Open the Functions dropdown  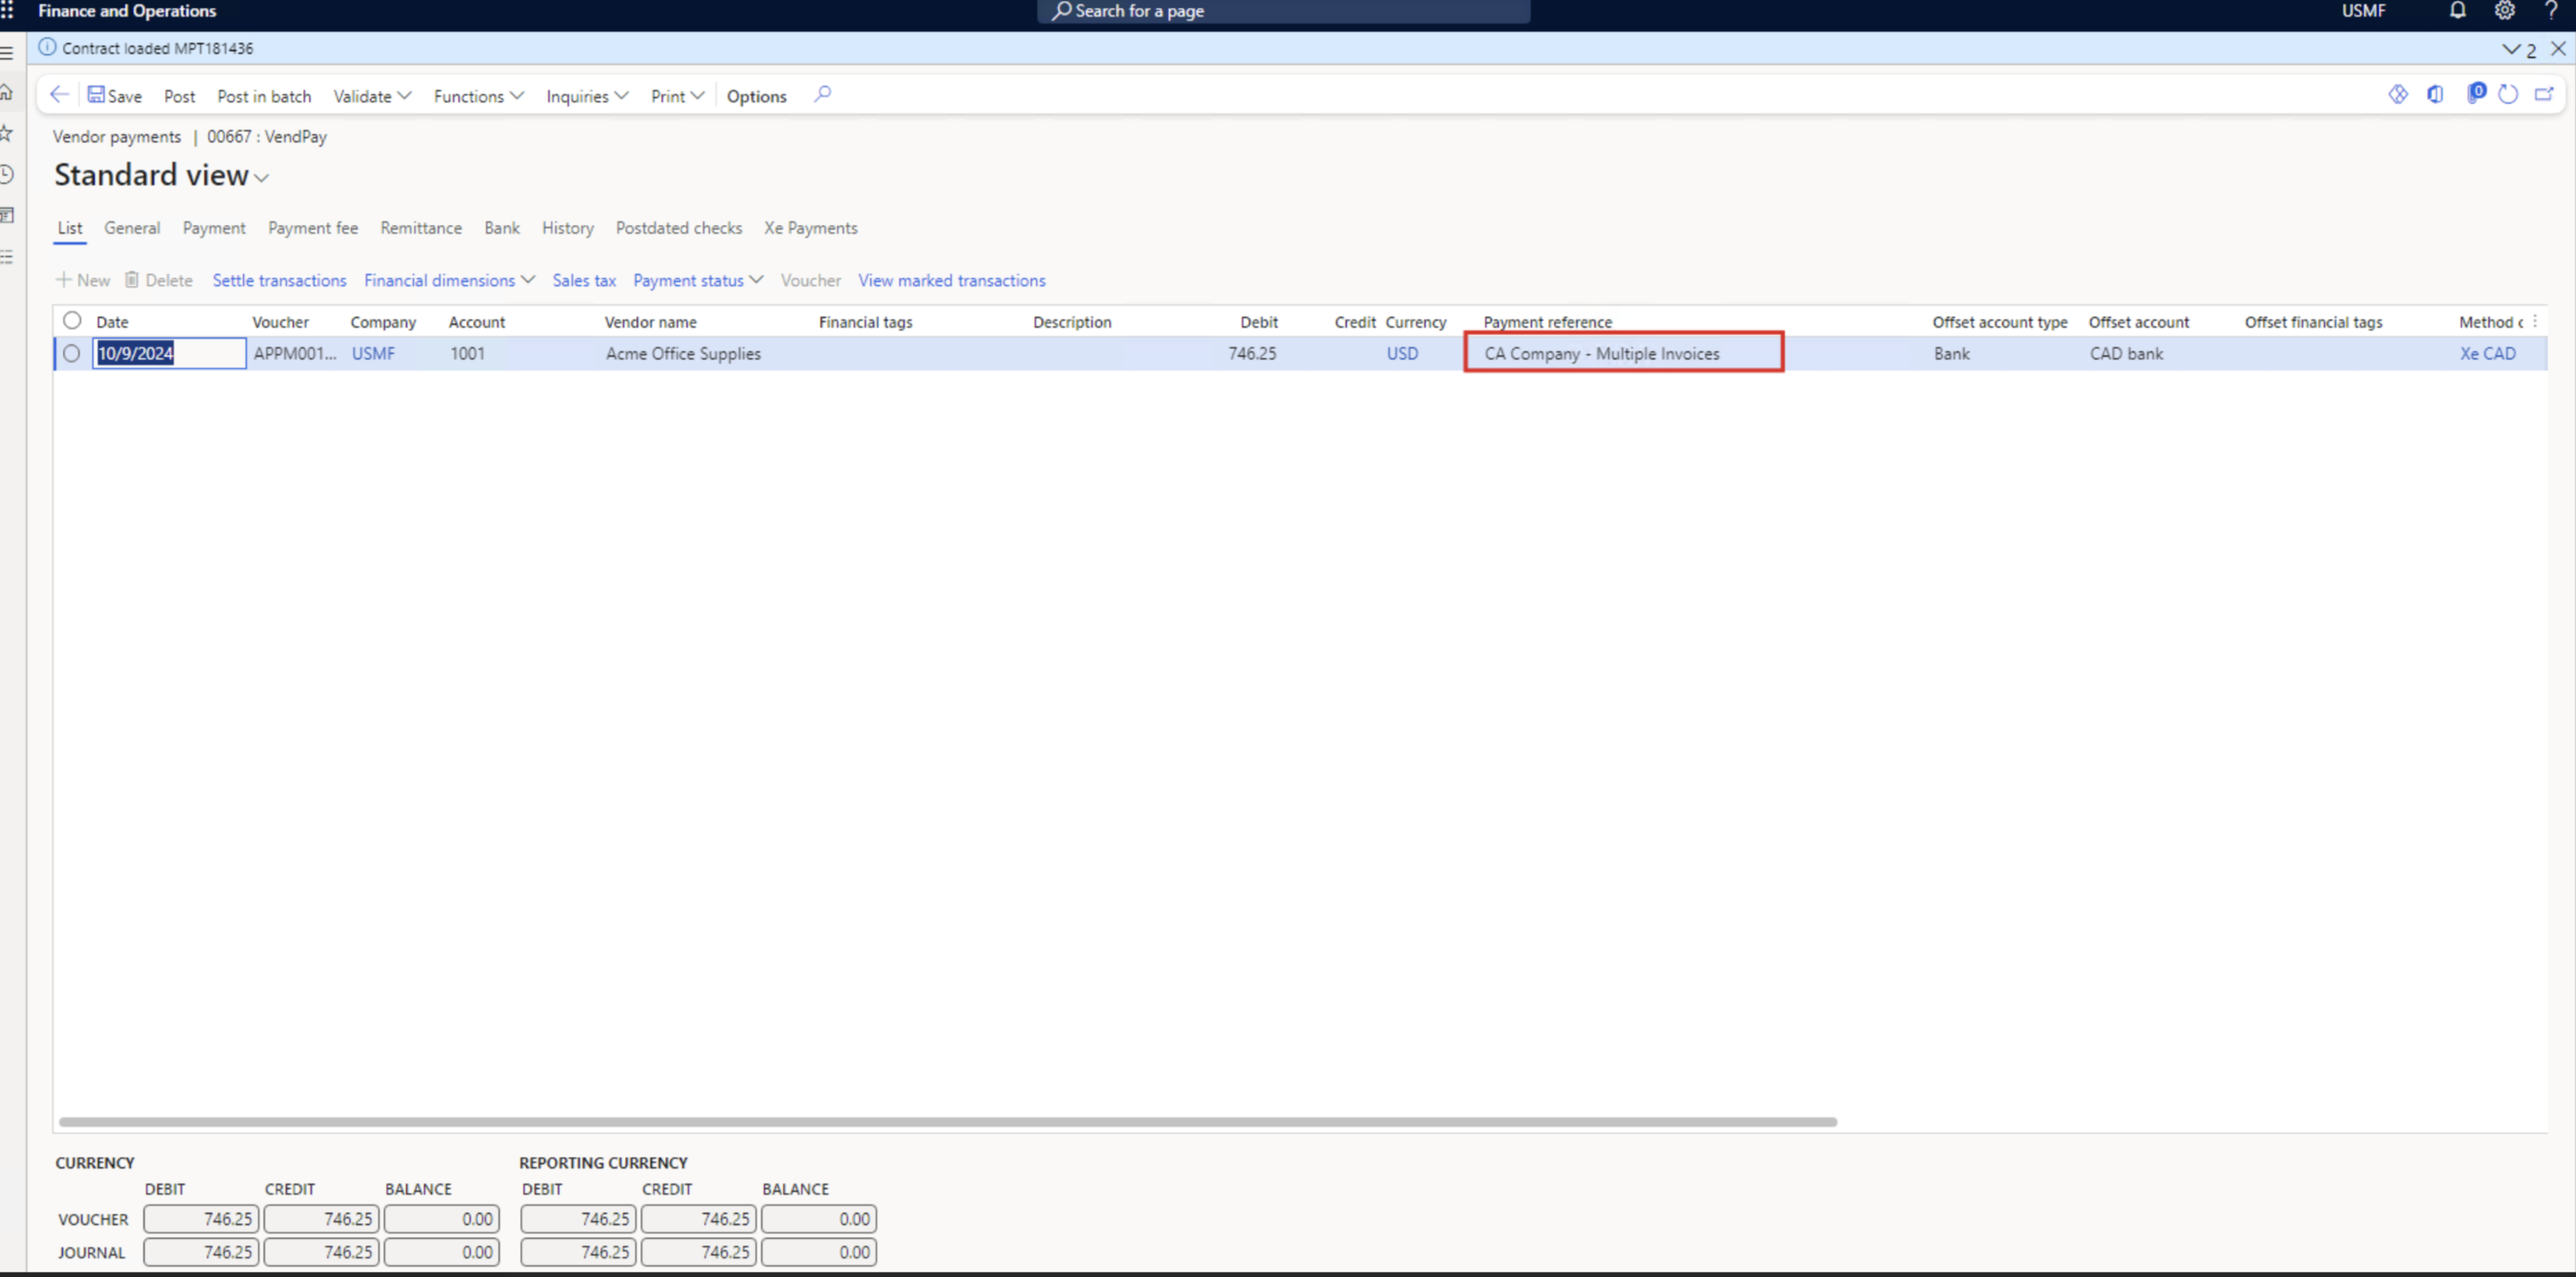coord(477,96)
